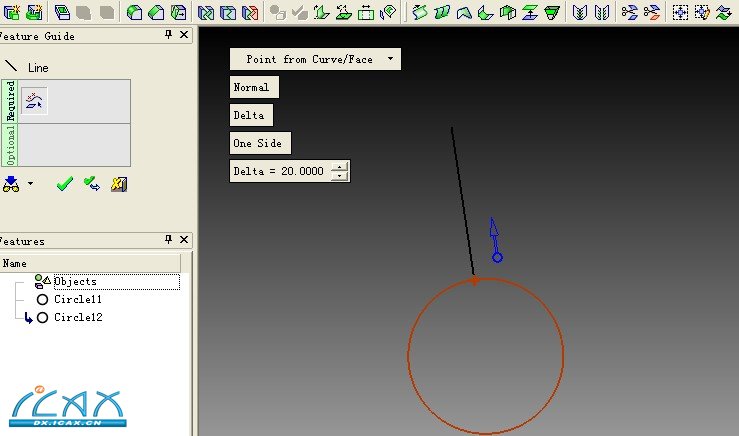This screenshot has width=739, height=436.
Task: Toggle the Delta option button
Action: (251, 115)
